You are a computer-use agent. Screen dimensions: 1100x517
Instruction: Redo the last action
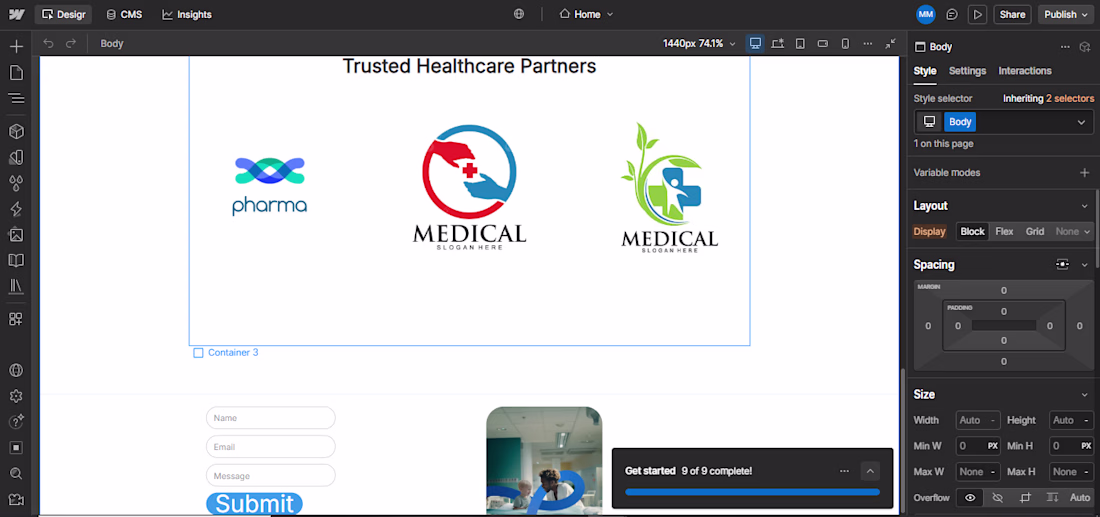(x=70, y=43)
